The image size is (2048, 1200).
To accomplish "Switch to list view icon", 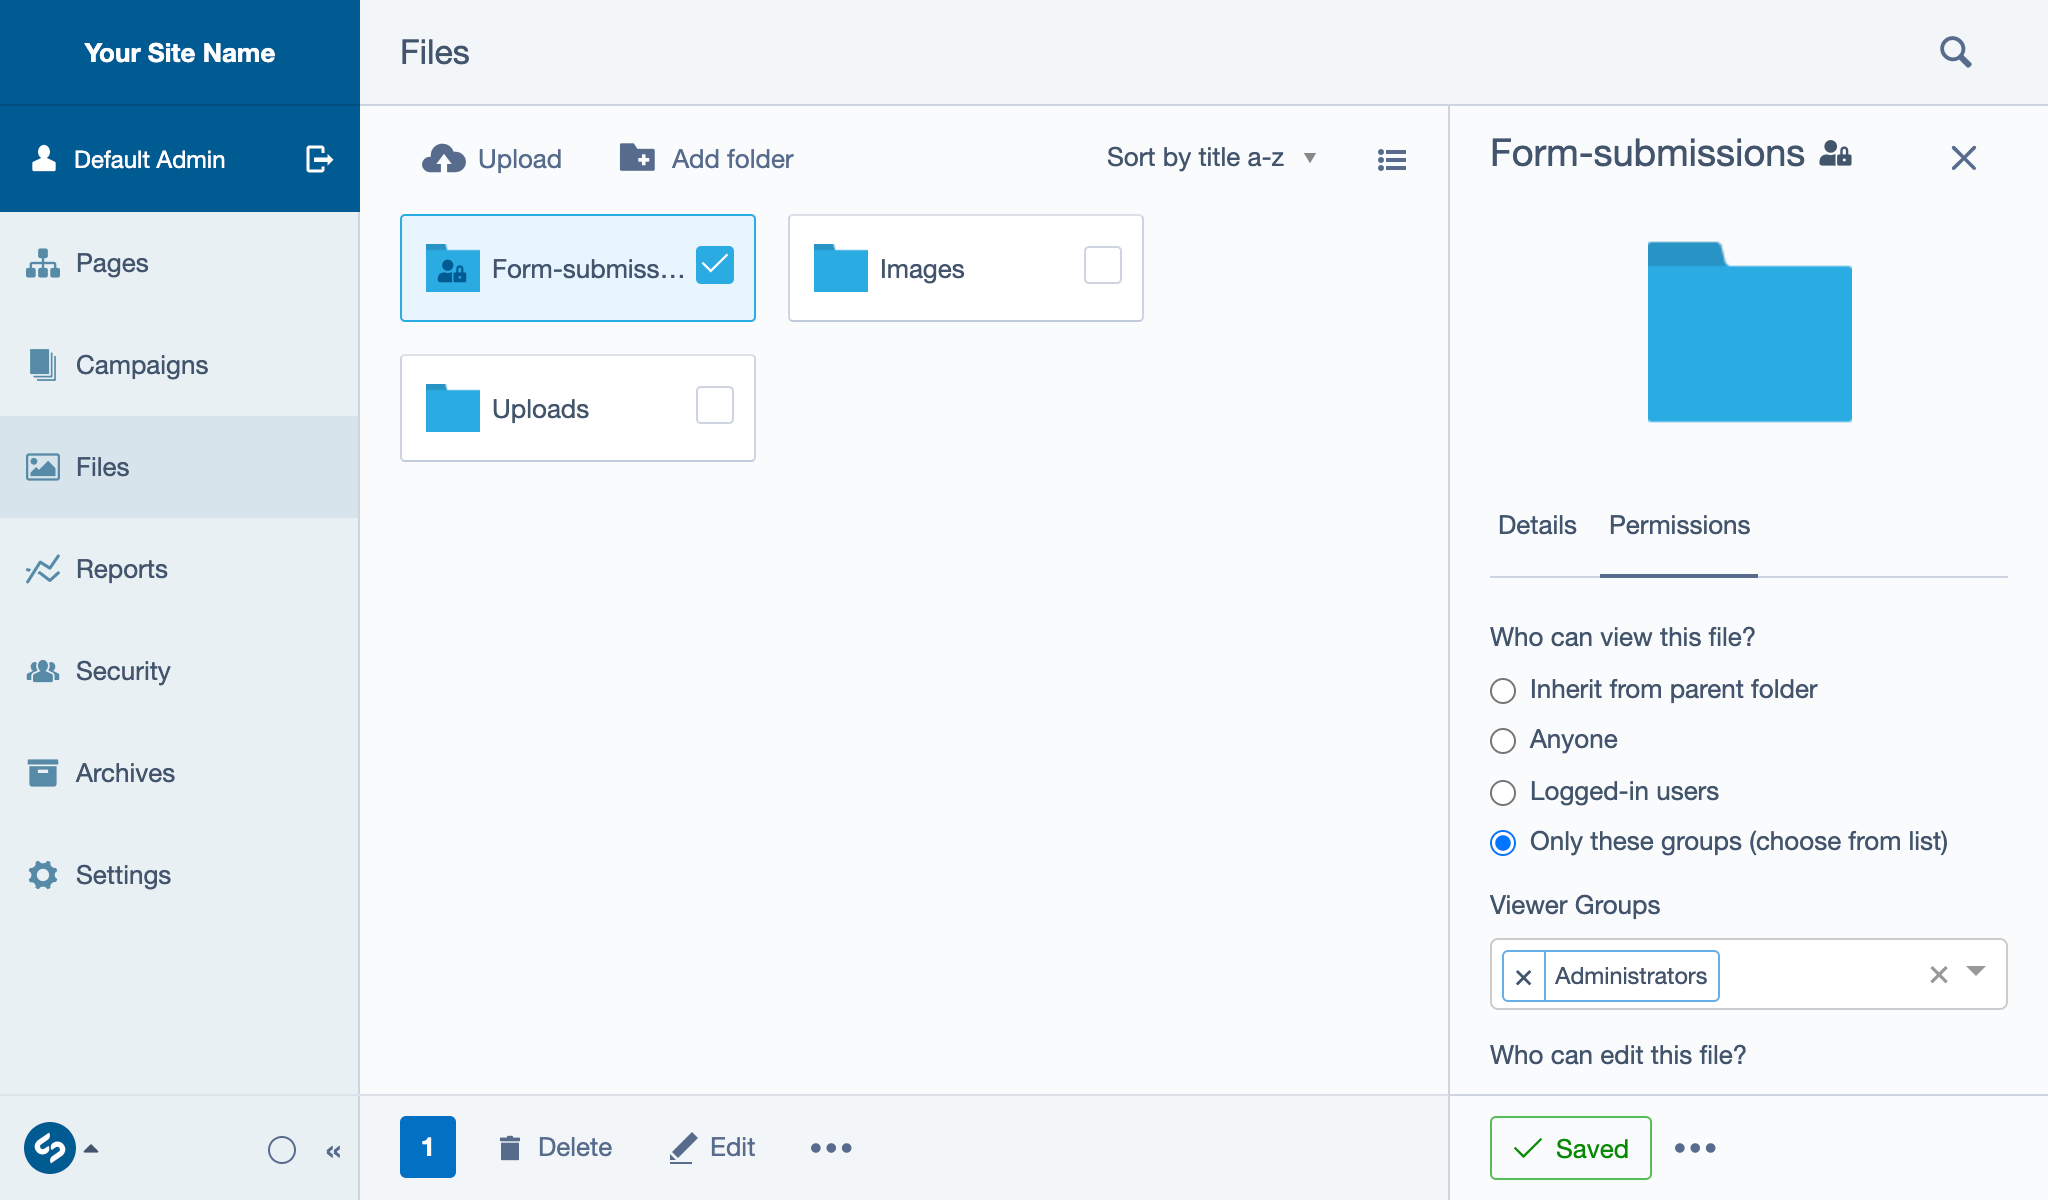I will (1391, 160).
